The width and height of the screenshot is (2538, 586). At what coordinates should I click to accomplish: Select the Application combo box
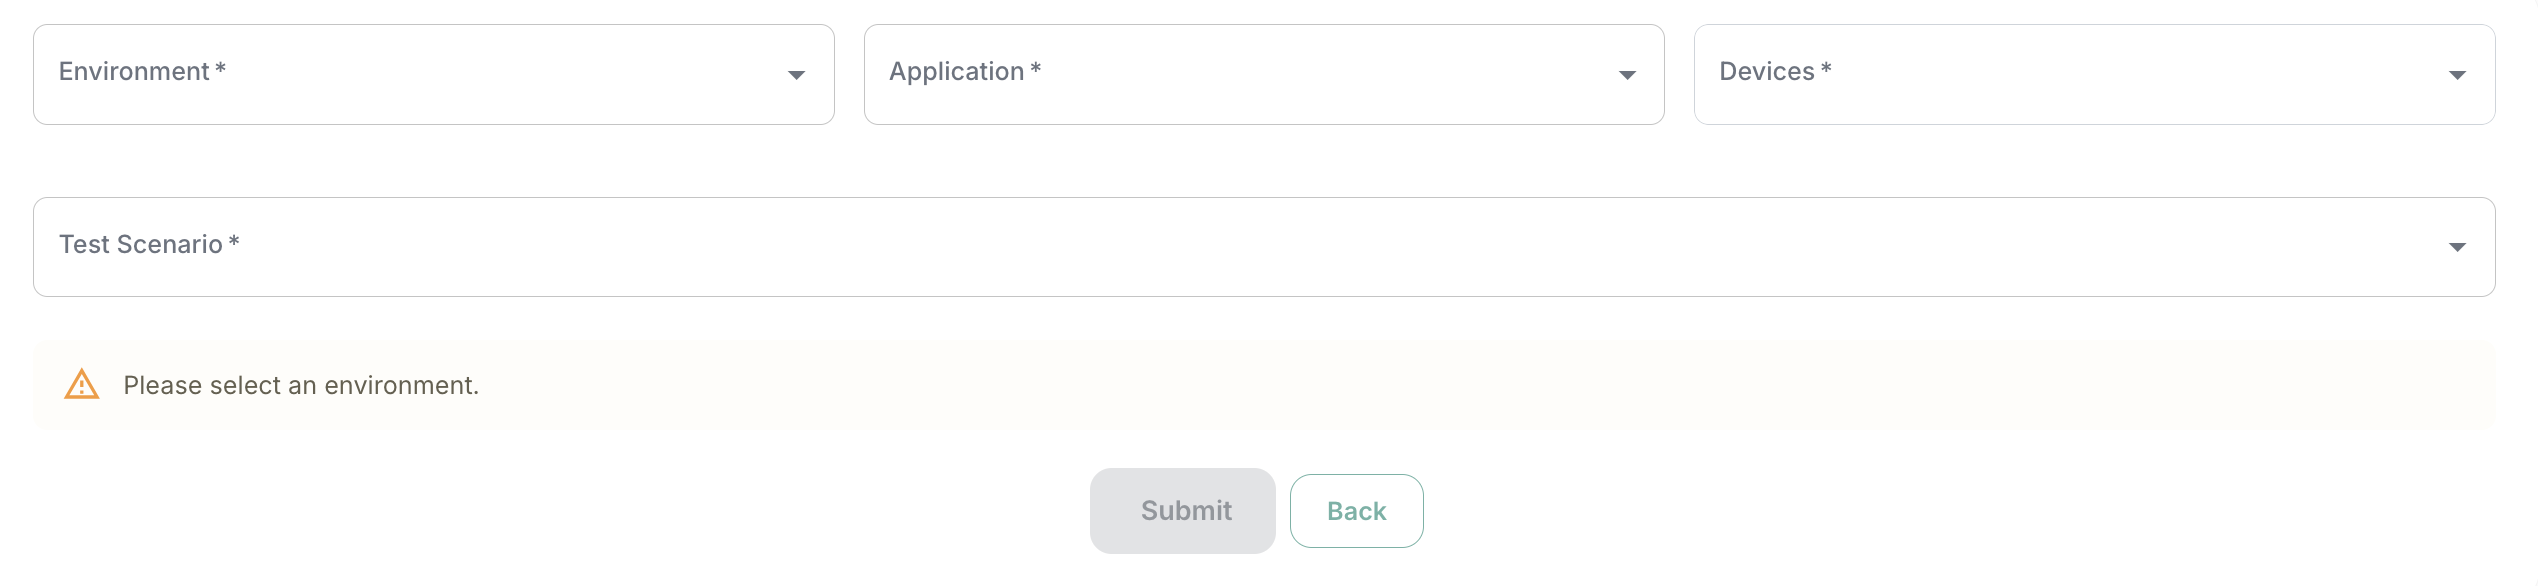click(x=1264, y=75)
